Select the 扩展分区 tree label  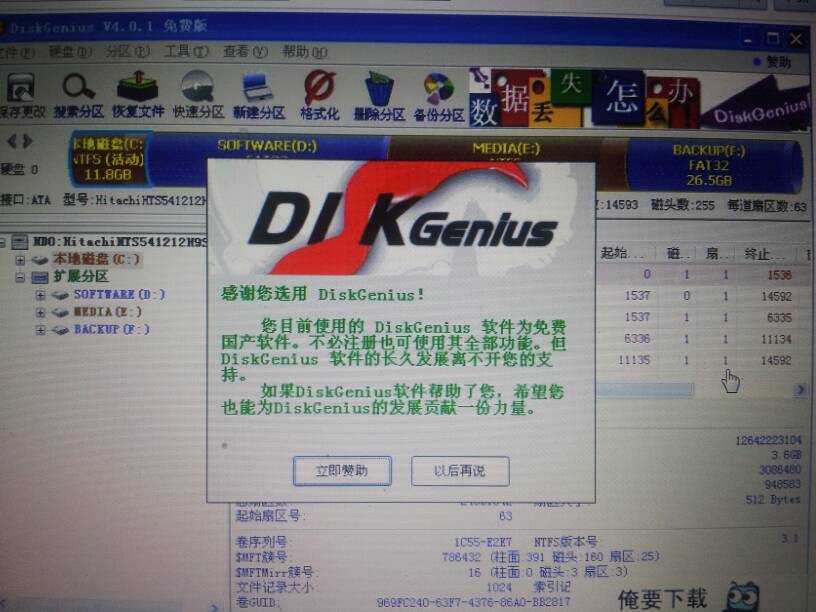(x=81, y=276)
